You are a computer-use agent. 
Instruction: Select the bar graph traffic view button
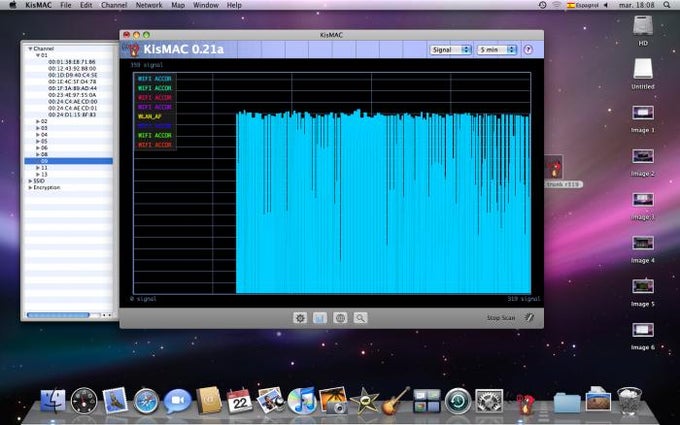pos(320,318)
